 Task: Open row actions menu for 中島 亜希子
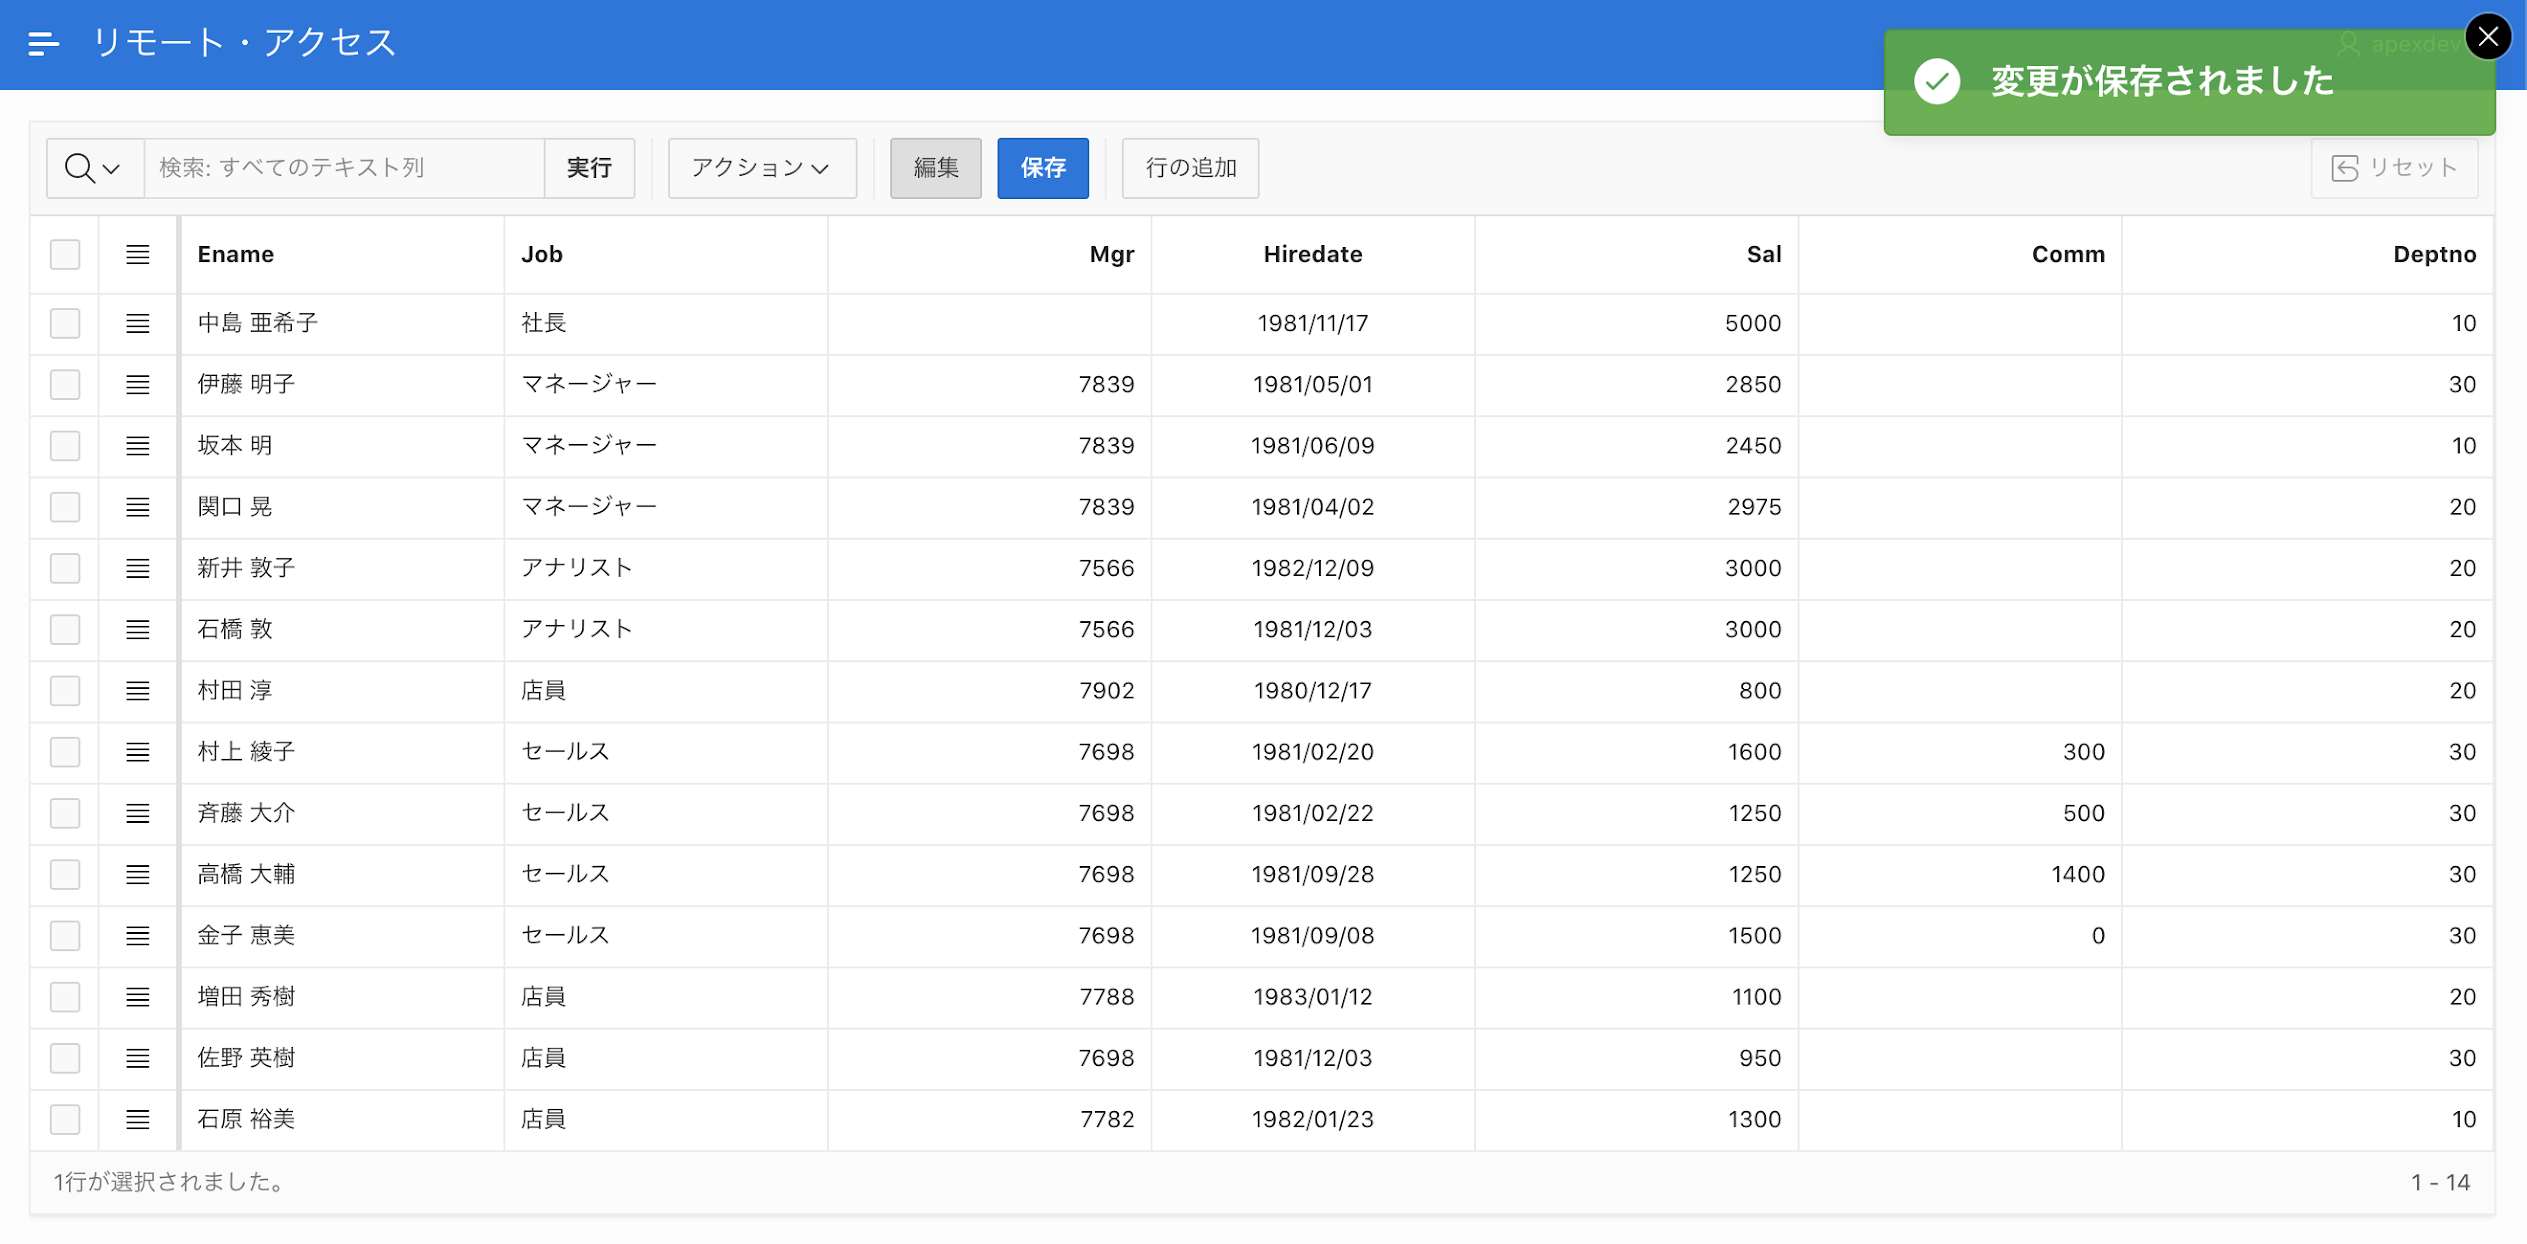138,323
